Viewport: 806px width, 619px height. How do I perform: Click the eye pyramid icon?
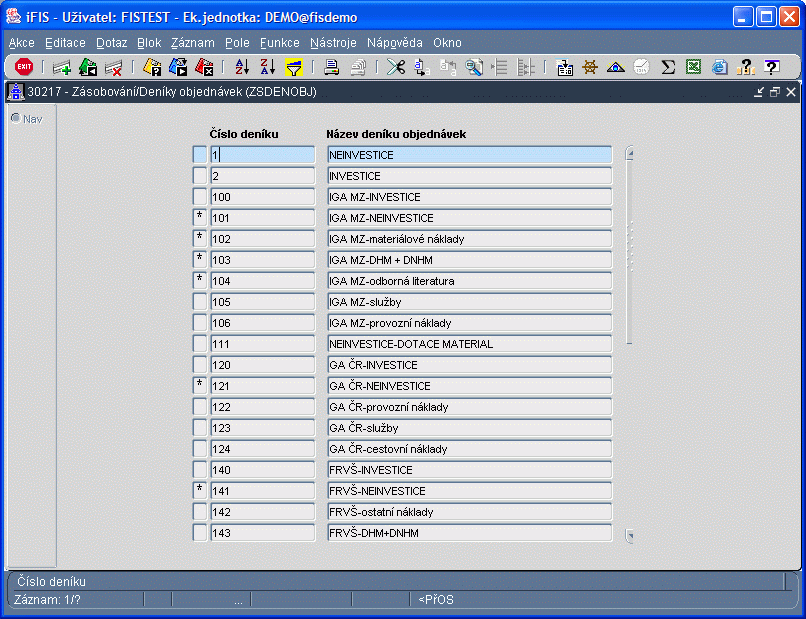(x=616, y=67)
